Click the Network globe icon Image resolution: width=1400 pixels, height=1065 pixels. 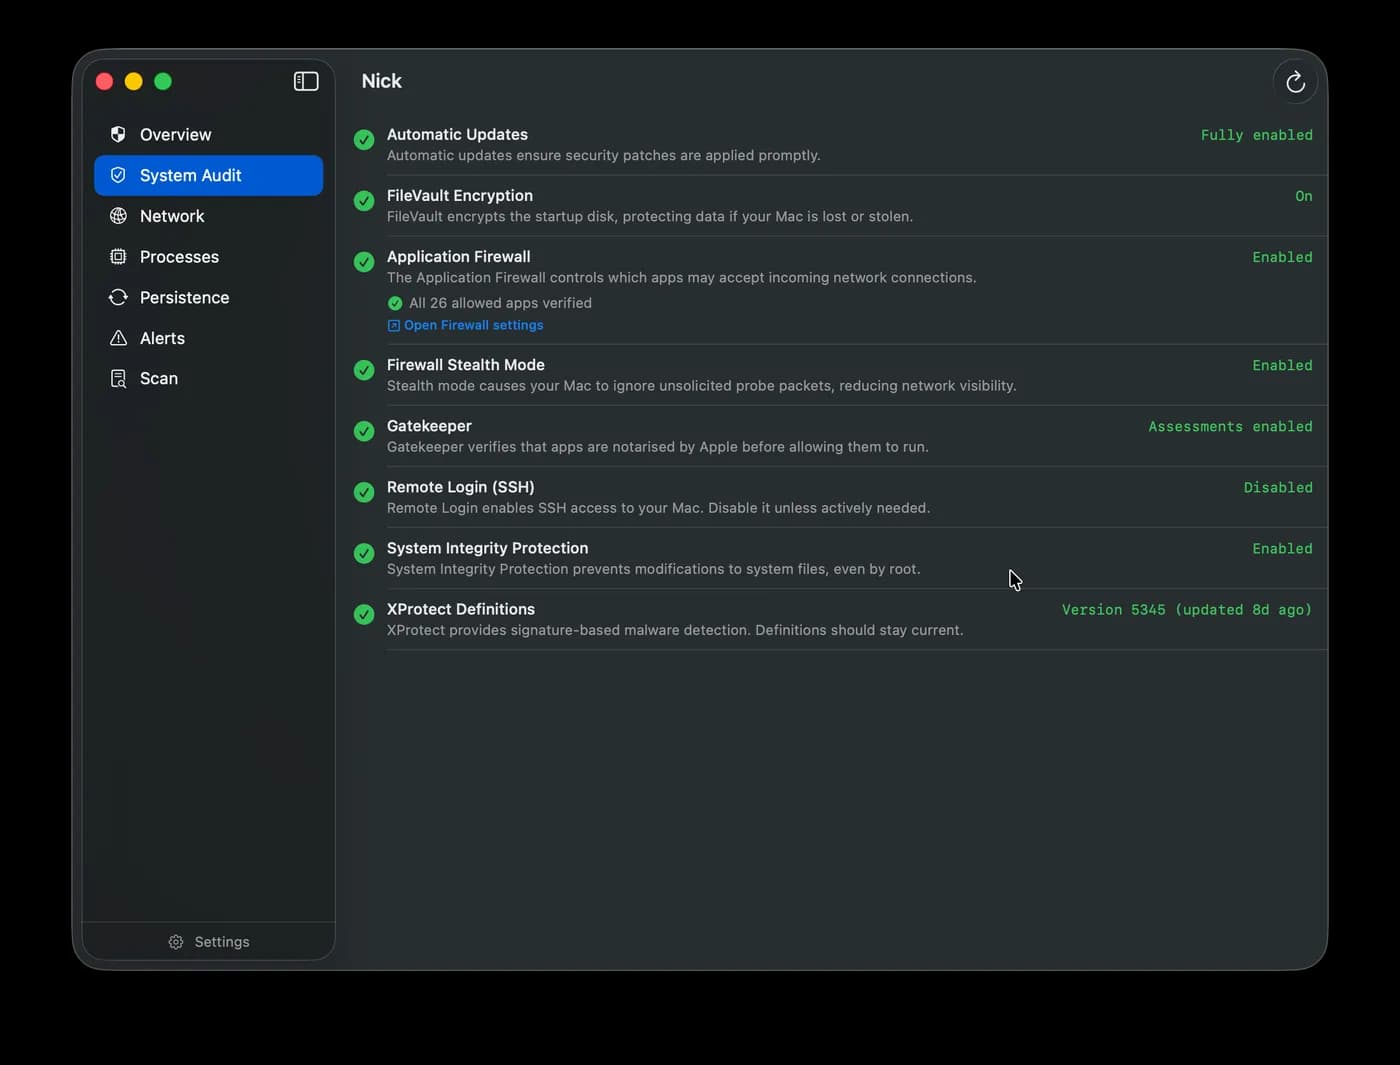pos(118,216)
